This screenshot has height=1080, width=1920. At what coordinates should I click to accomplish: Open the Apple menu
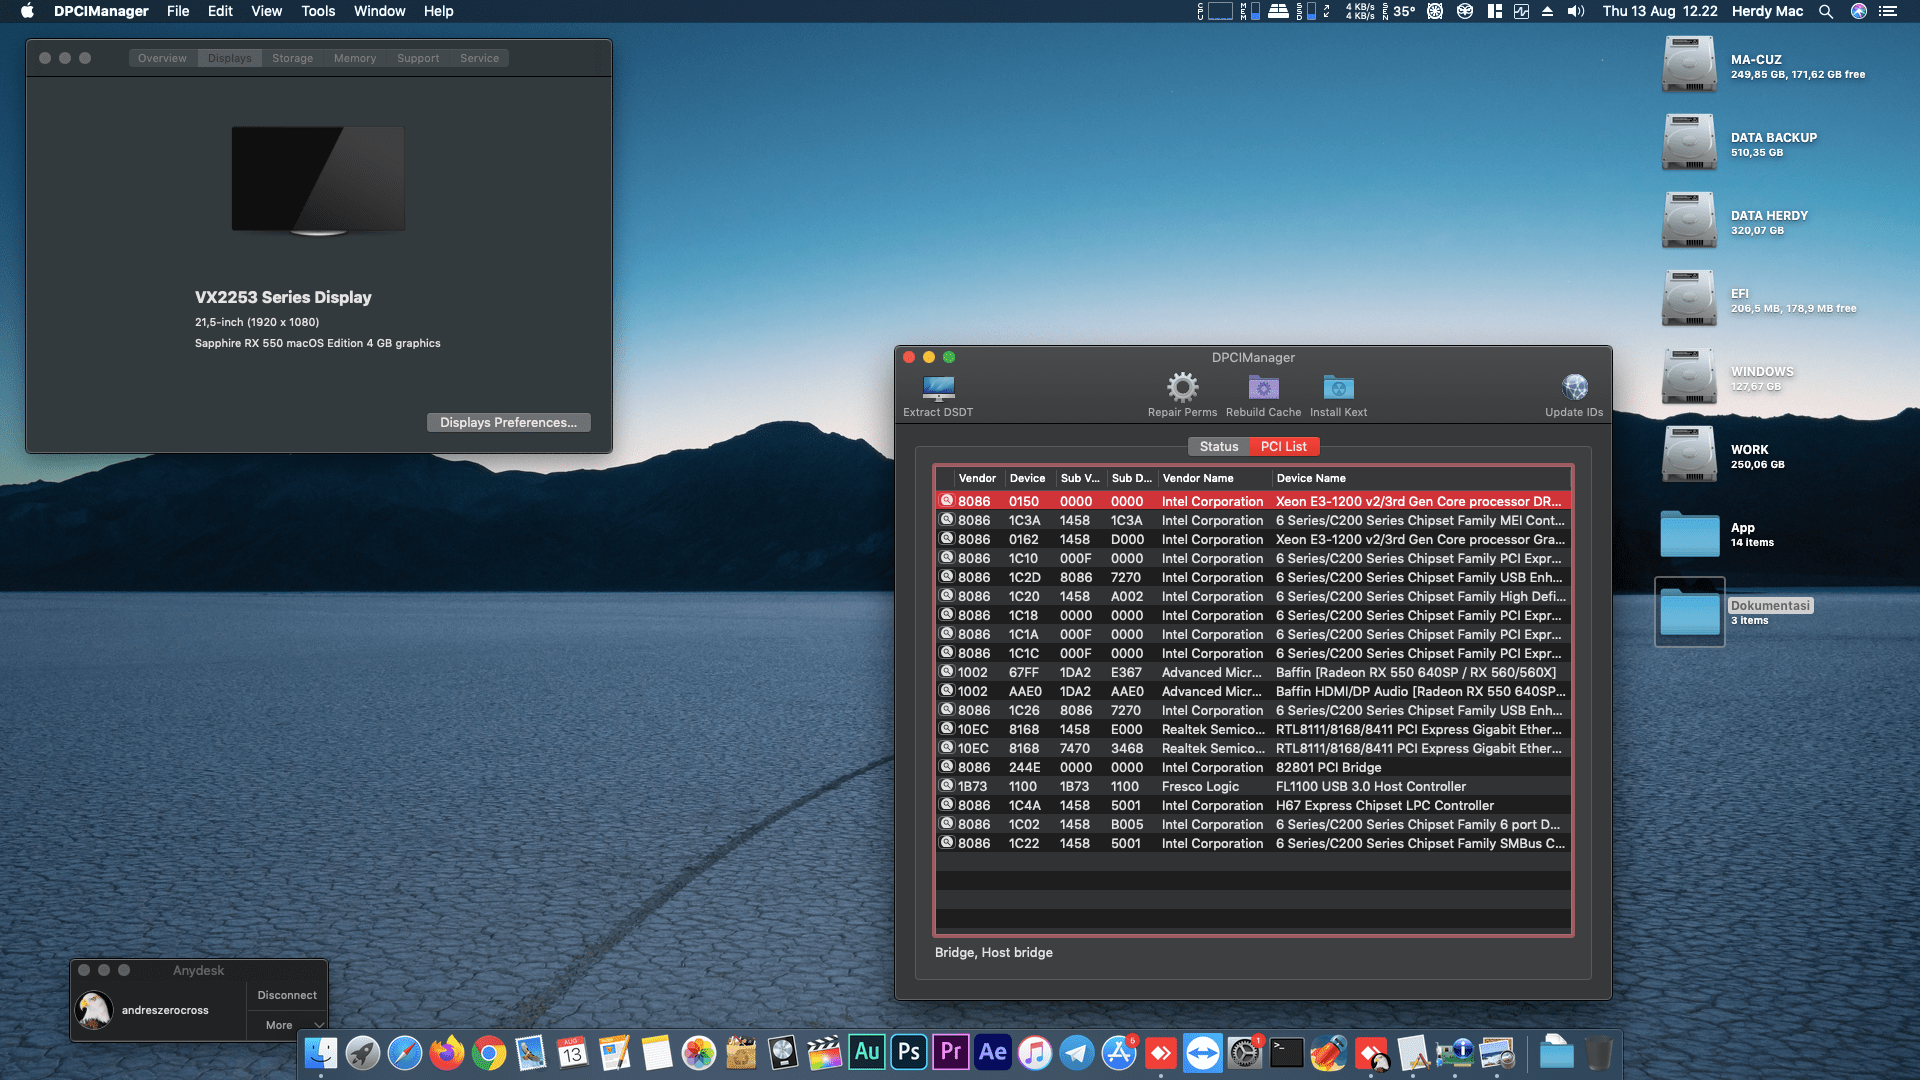click(x=27, y=11)
